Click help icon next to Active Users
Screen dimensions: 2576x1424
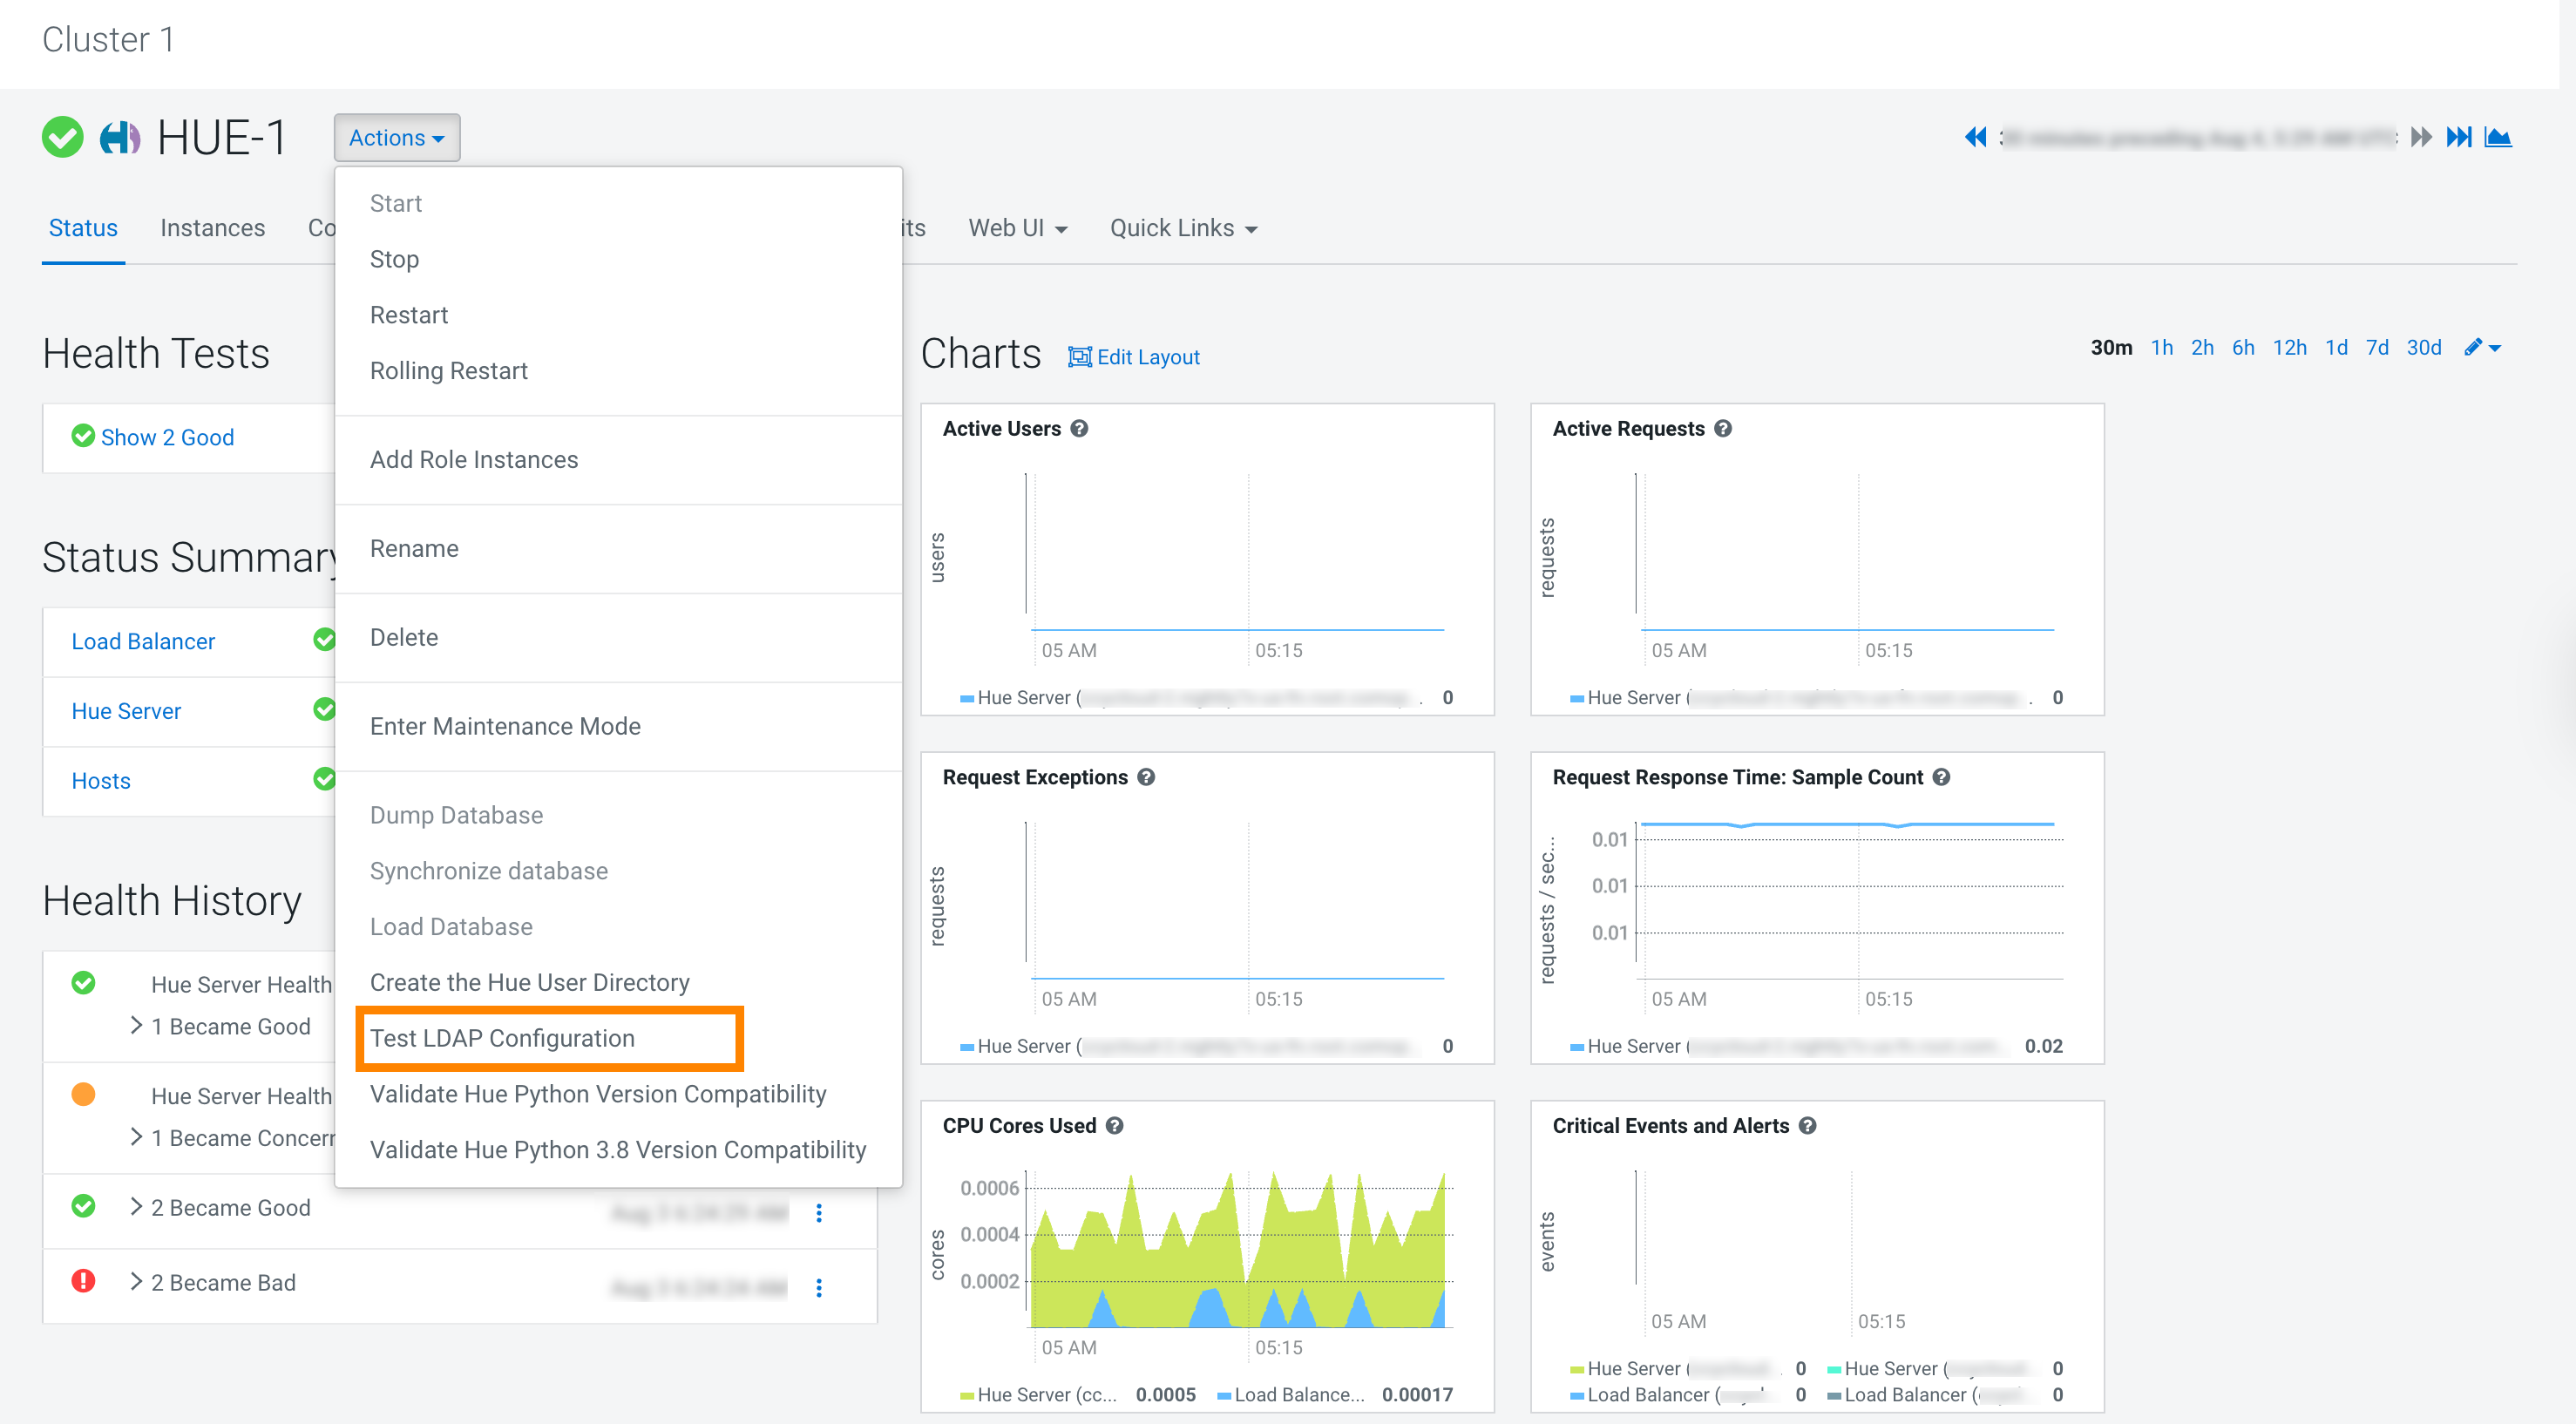point(1079,428)
